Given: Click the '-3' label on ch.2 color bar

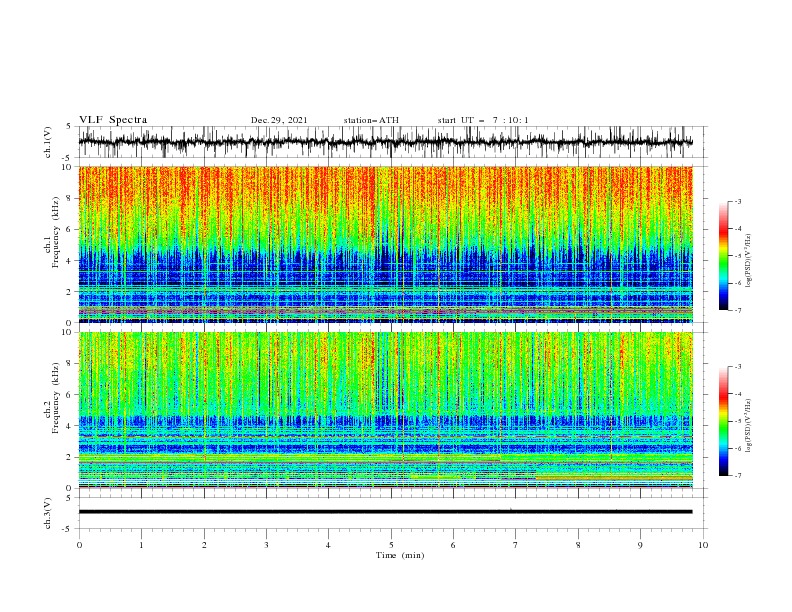Looking at the screenshot, I should coord(737,367).
